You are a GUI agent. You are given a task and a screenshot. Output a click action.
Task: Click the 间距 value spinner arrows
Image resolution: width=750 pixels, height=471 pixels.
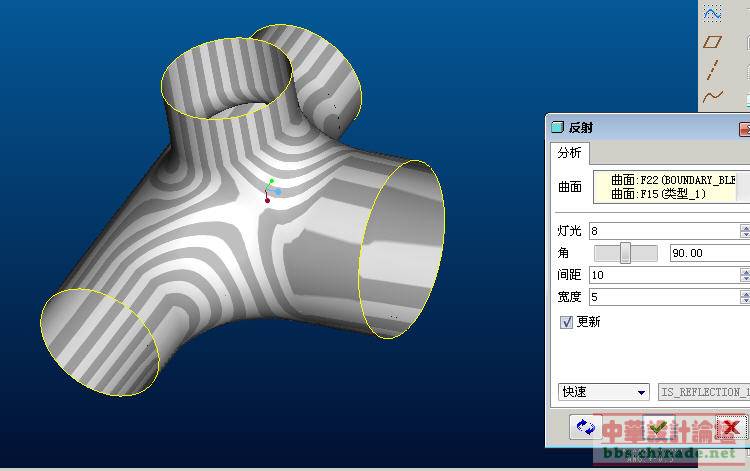[745, 274]
